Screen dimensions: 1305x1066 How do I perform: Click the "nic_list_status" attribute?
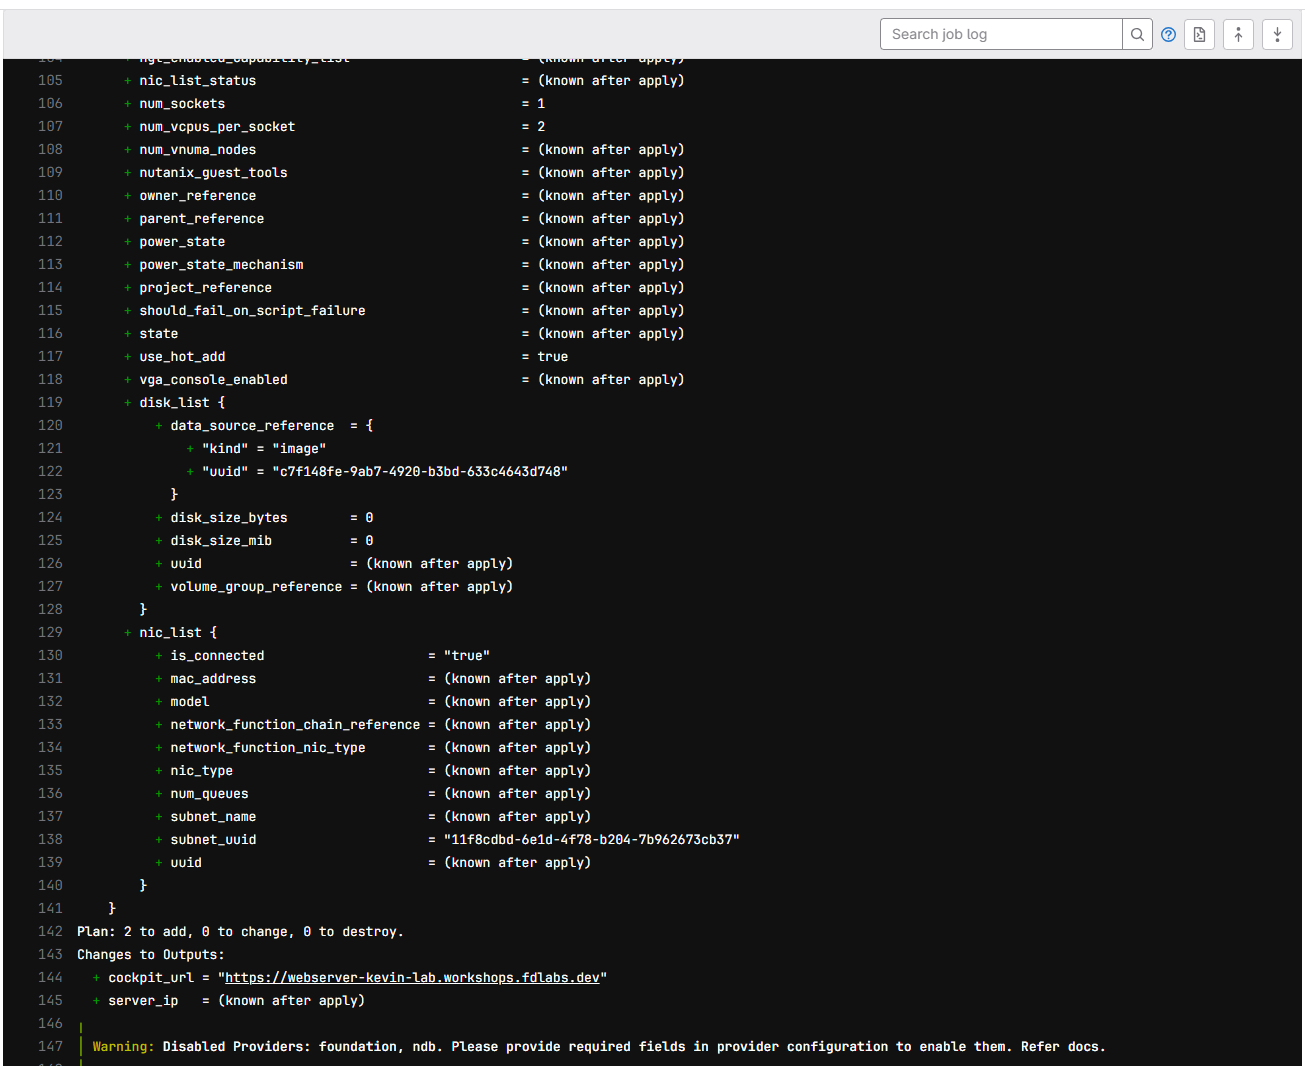197,81
